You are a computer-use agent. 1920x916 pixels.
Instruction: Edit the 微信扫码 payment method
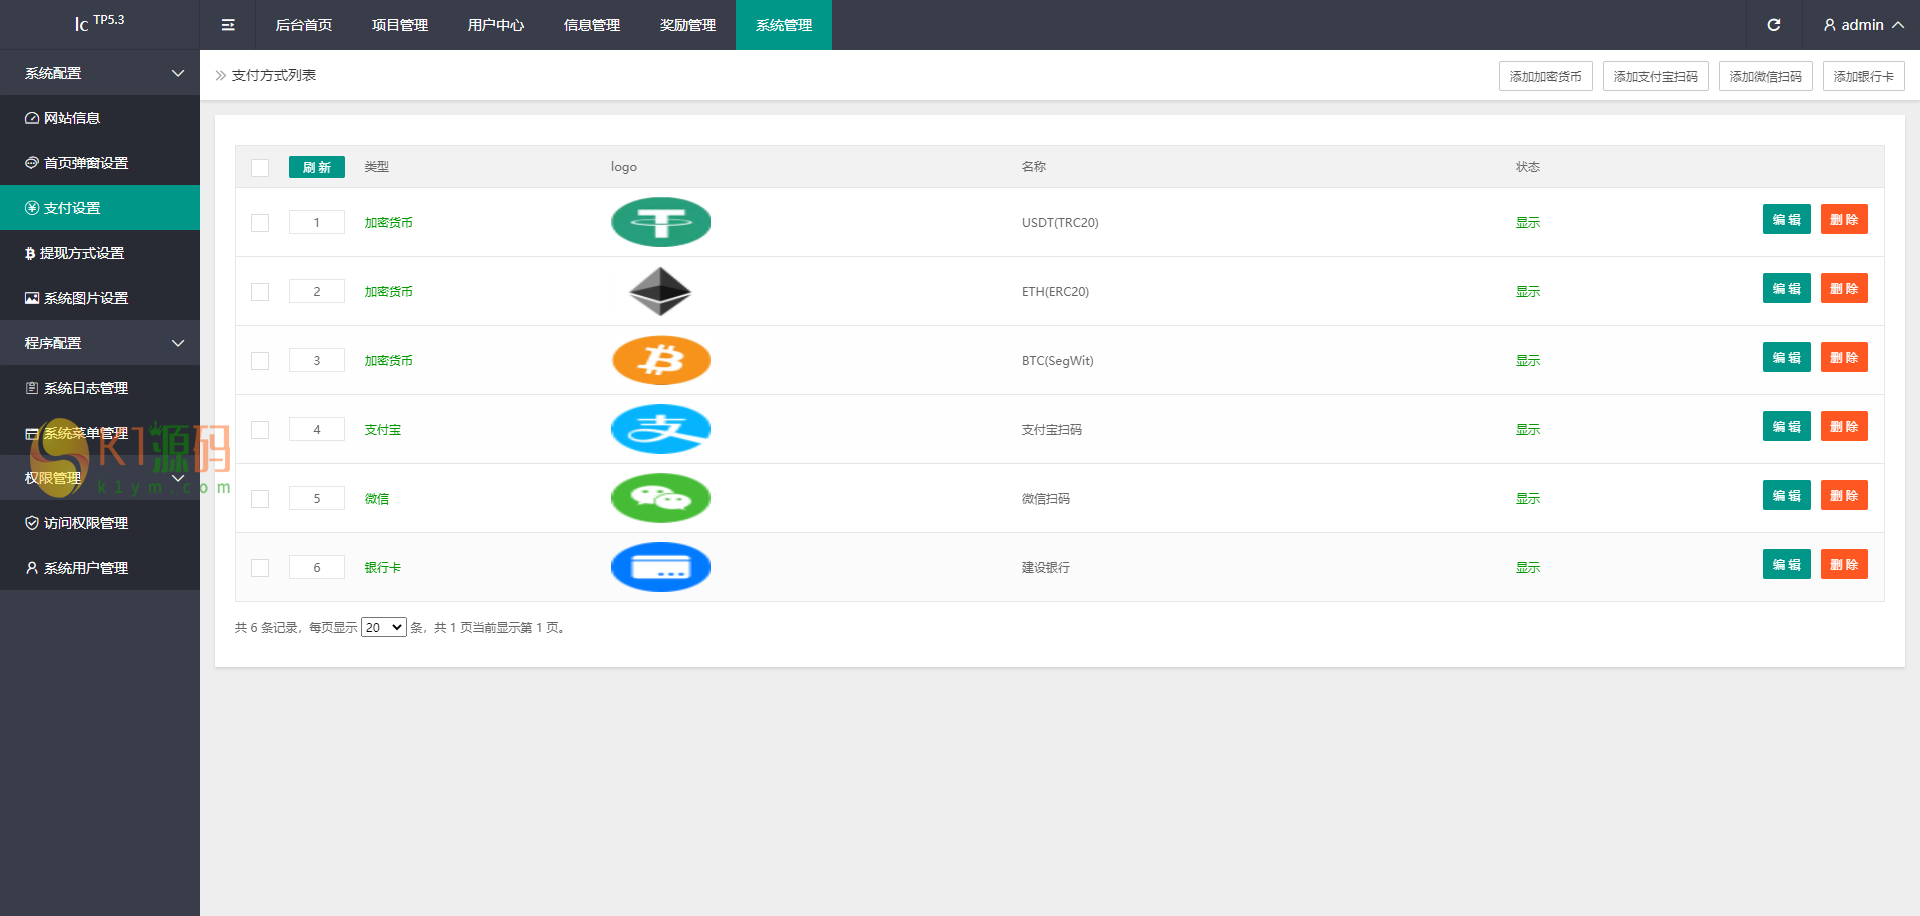point(1787,495)
